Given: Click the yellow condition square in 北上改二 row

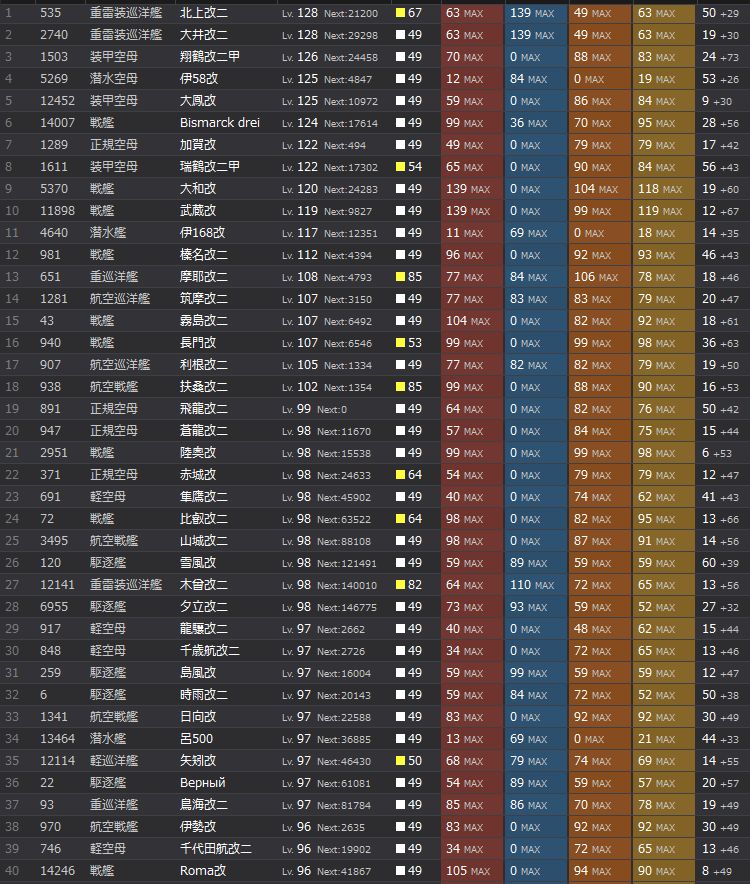Looking at the screenshot, I should point(400,13).
